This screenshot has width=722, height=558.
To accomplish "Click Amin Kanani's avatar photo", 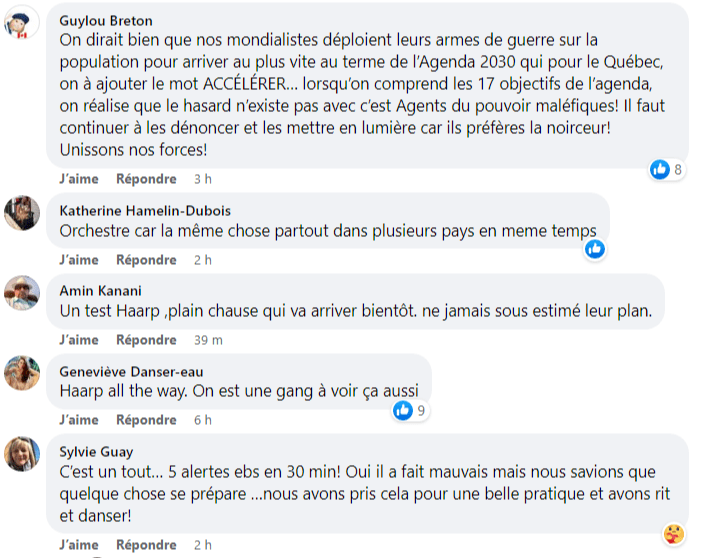I will pos(21,293).
